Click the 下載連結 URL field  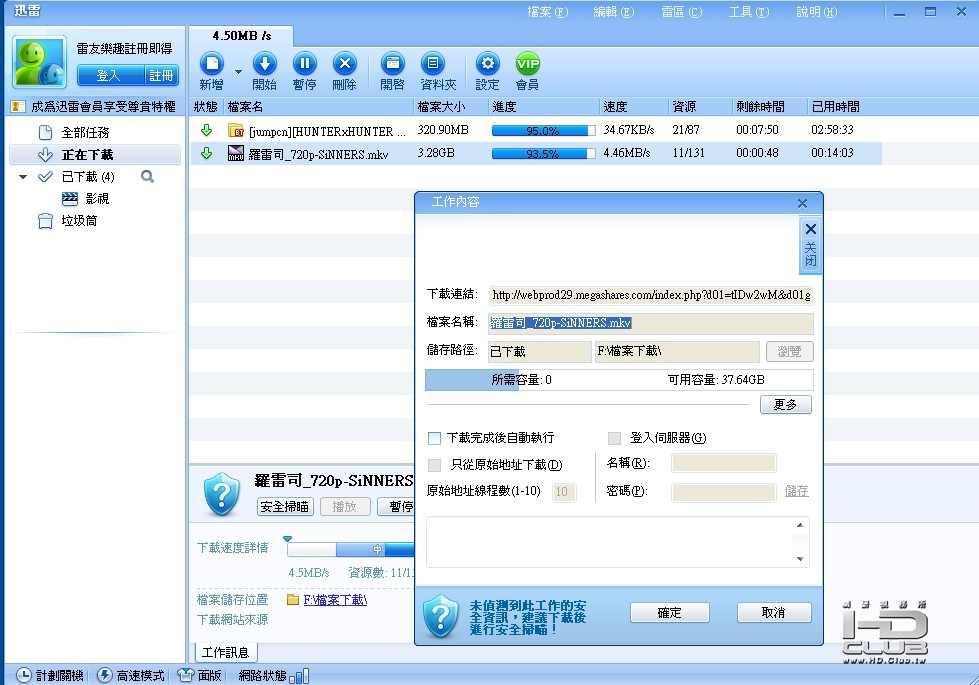651,295
